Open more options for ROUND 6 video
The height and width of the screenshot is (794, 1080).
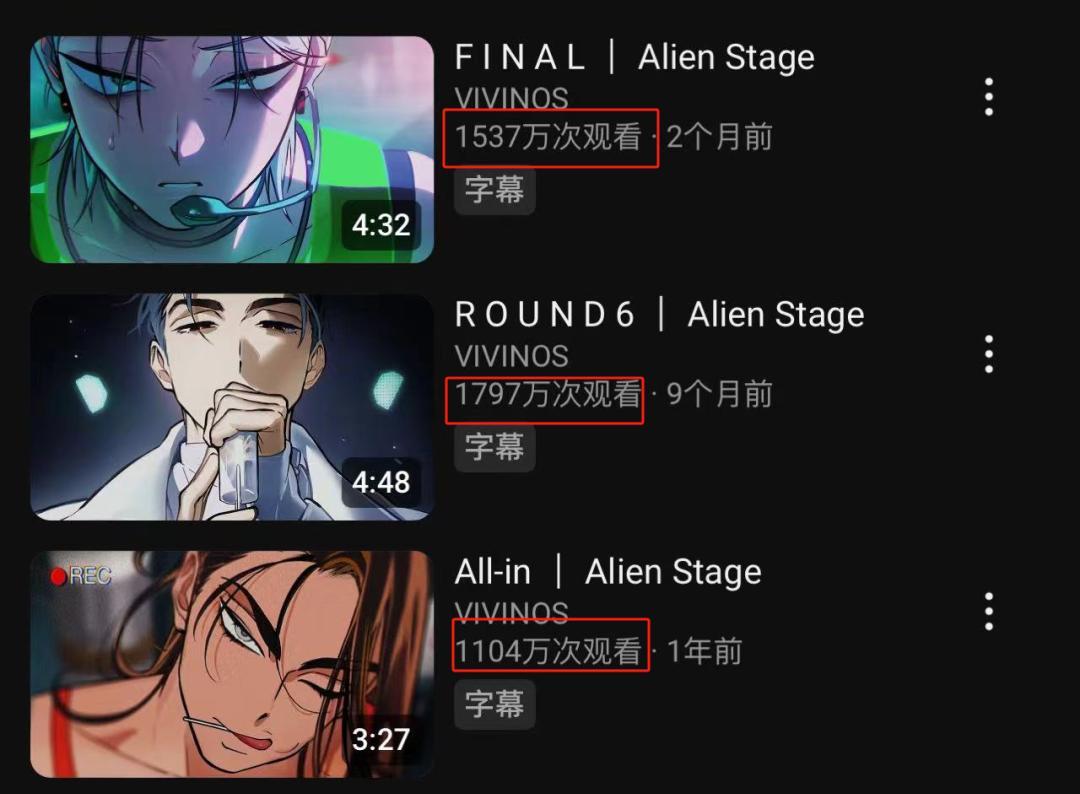tap(988, 354)
